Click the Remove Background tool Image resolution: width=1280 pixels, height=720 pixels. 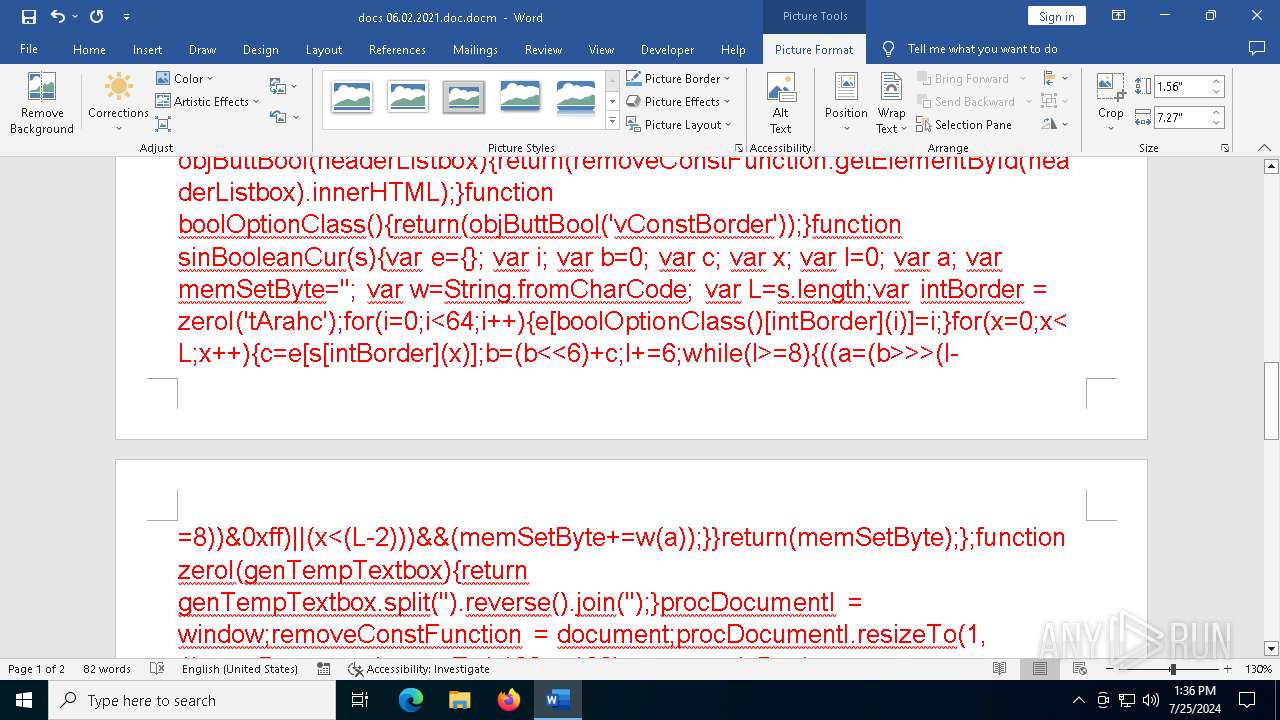(41, 104)
